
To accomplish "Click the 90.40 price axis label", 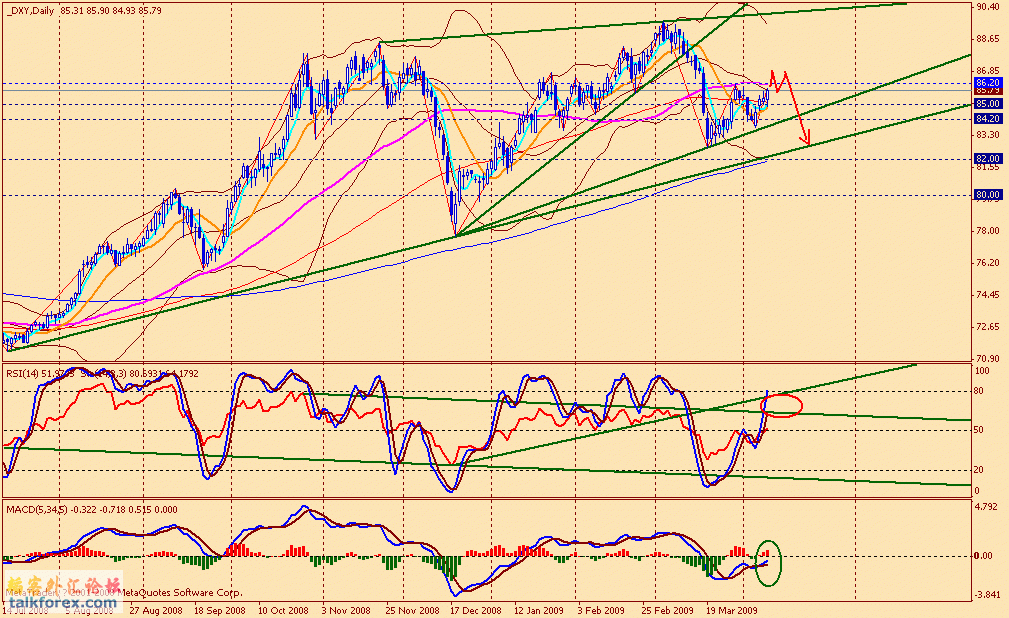I will pyautogui.click(x=988, y=7).
